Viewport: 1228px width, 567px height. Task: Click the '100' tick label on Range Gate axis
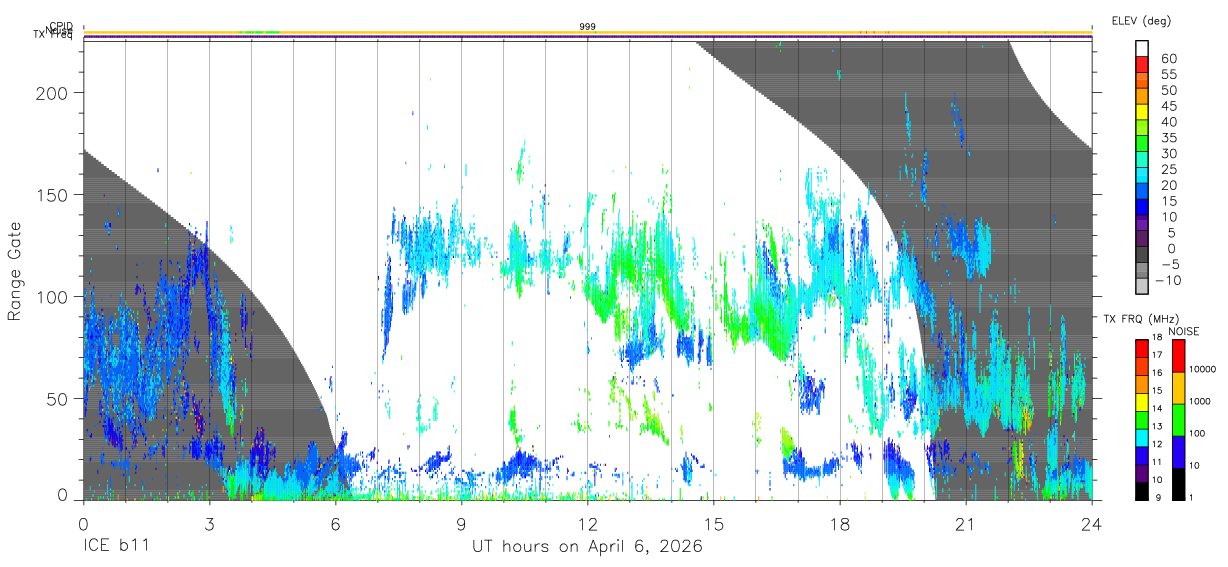click(53, 297)
